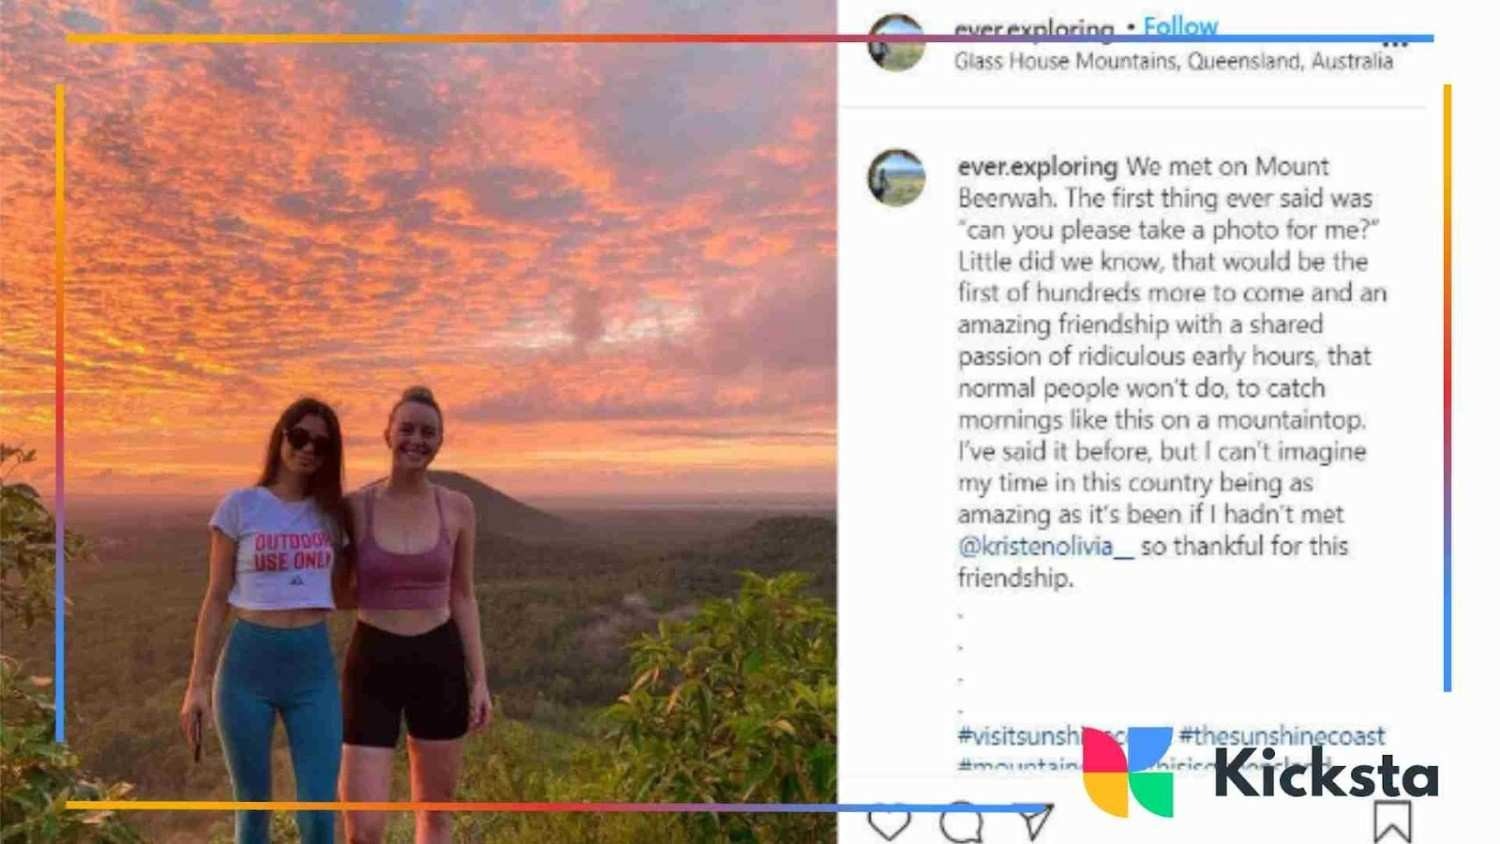Open the #thesunshinecoast hashtag
Screen dimensions: 1500x844
tap(1282, 736)
